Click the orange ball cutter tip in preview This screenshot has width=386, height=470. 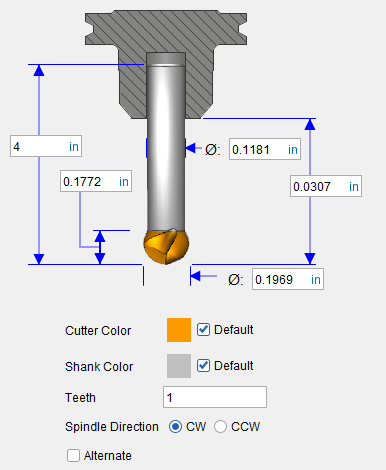pyautogui.click(x=166, y=246)
